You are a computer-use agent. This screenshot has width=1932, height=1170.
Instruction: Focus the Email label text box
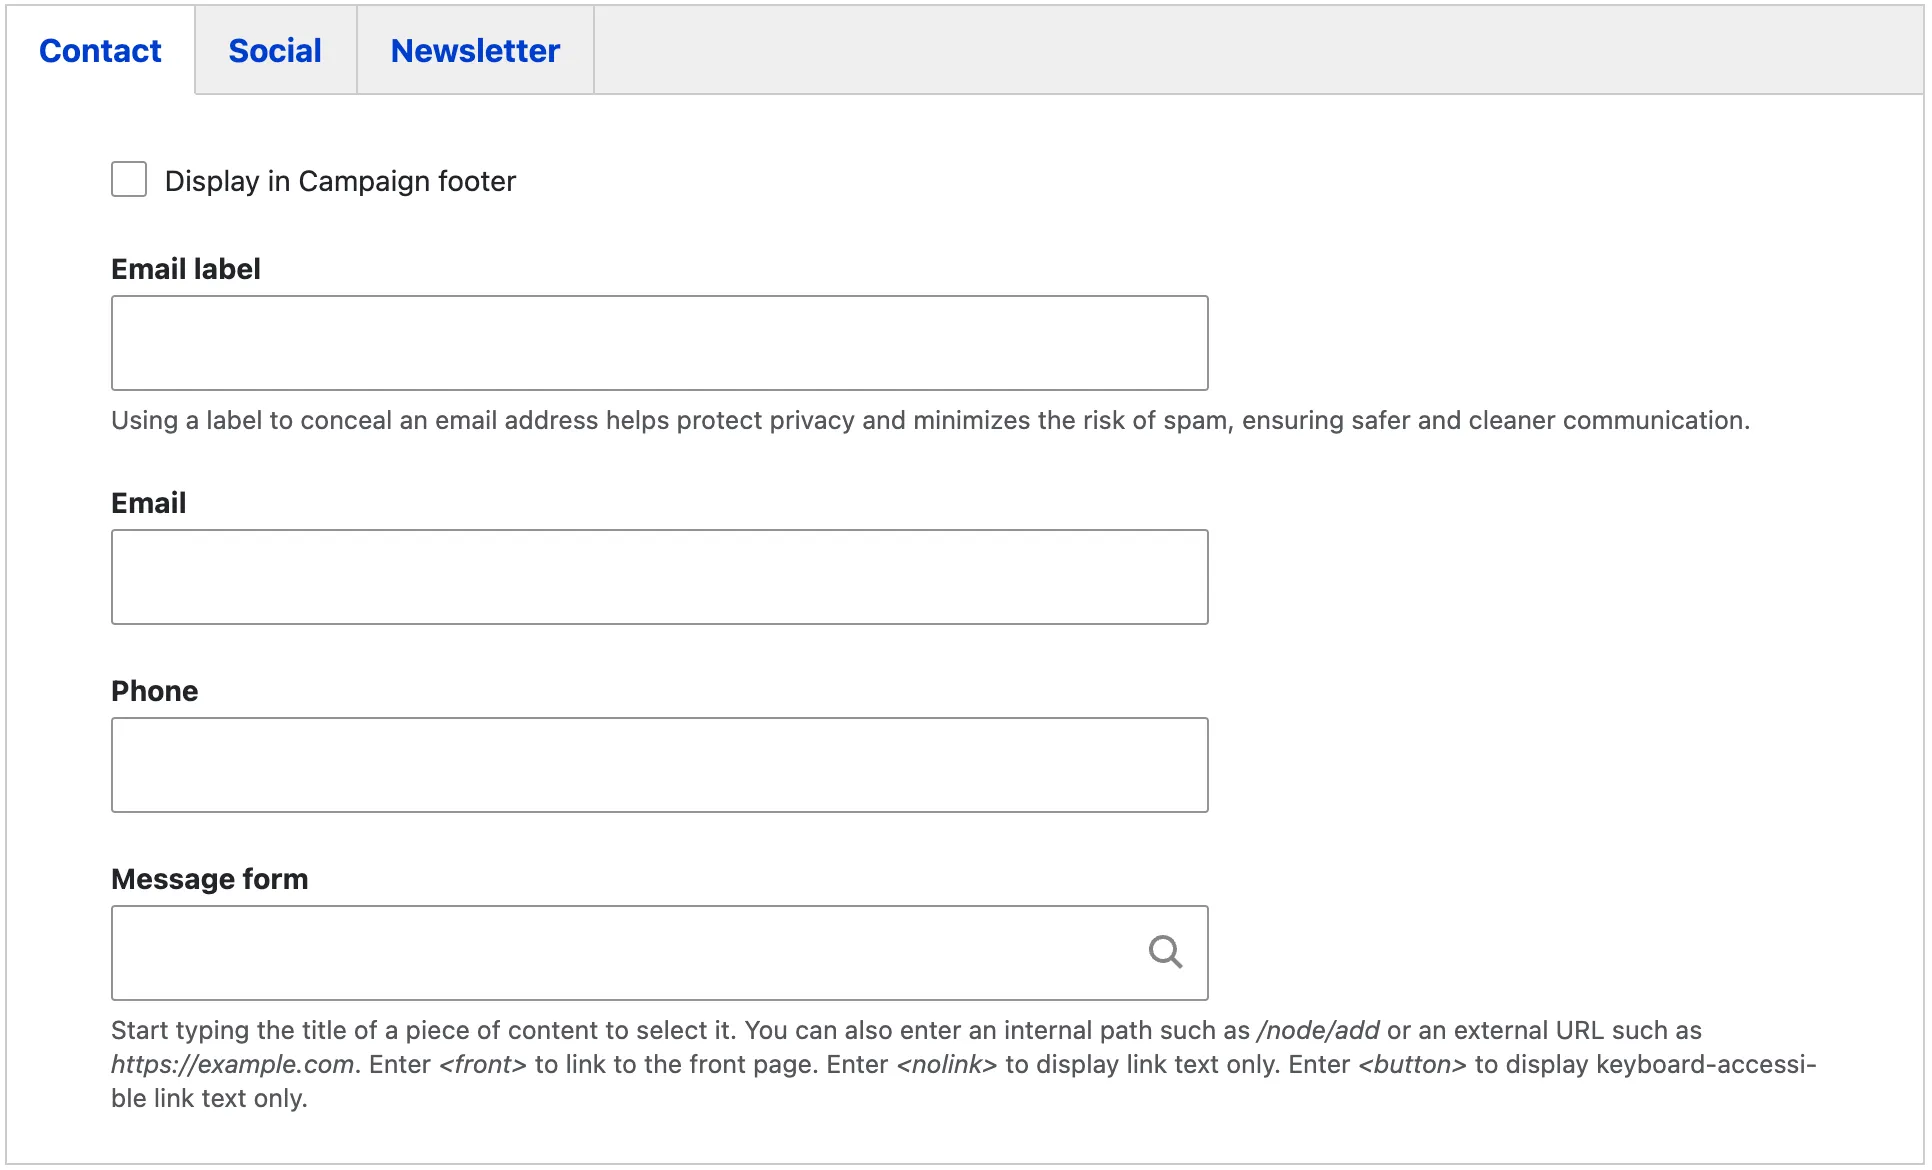coord(659,343)
